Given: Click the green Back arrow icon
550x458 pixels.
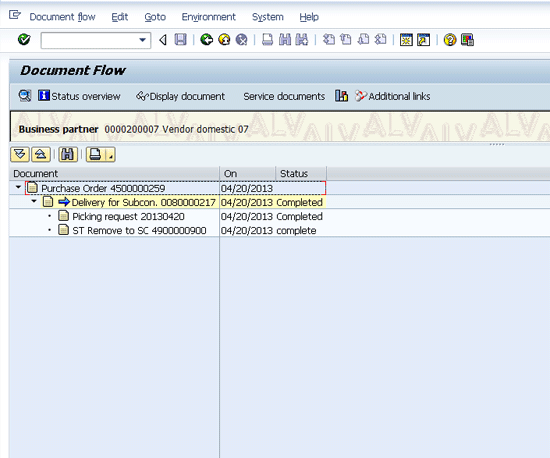Looking at the screenshot, I should (207, 40).
